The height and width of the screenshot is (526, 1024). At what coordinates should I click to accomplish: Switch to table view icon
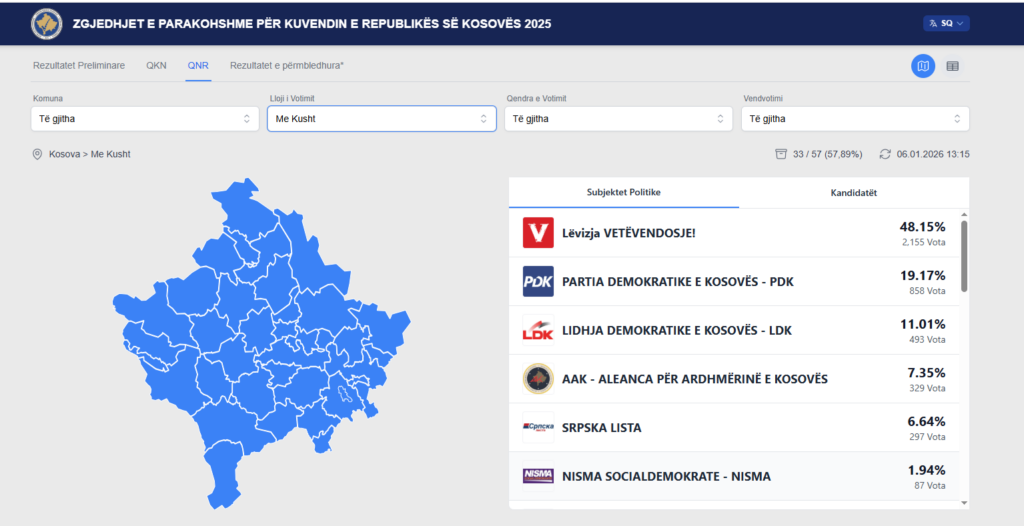(952, 66)
